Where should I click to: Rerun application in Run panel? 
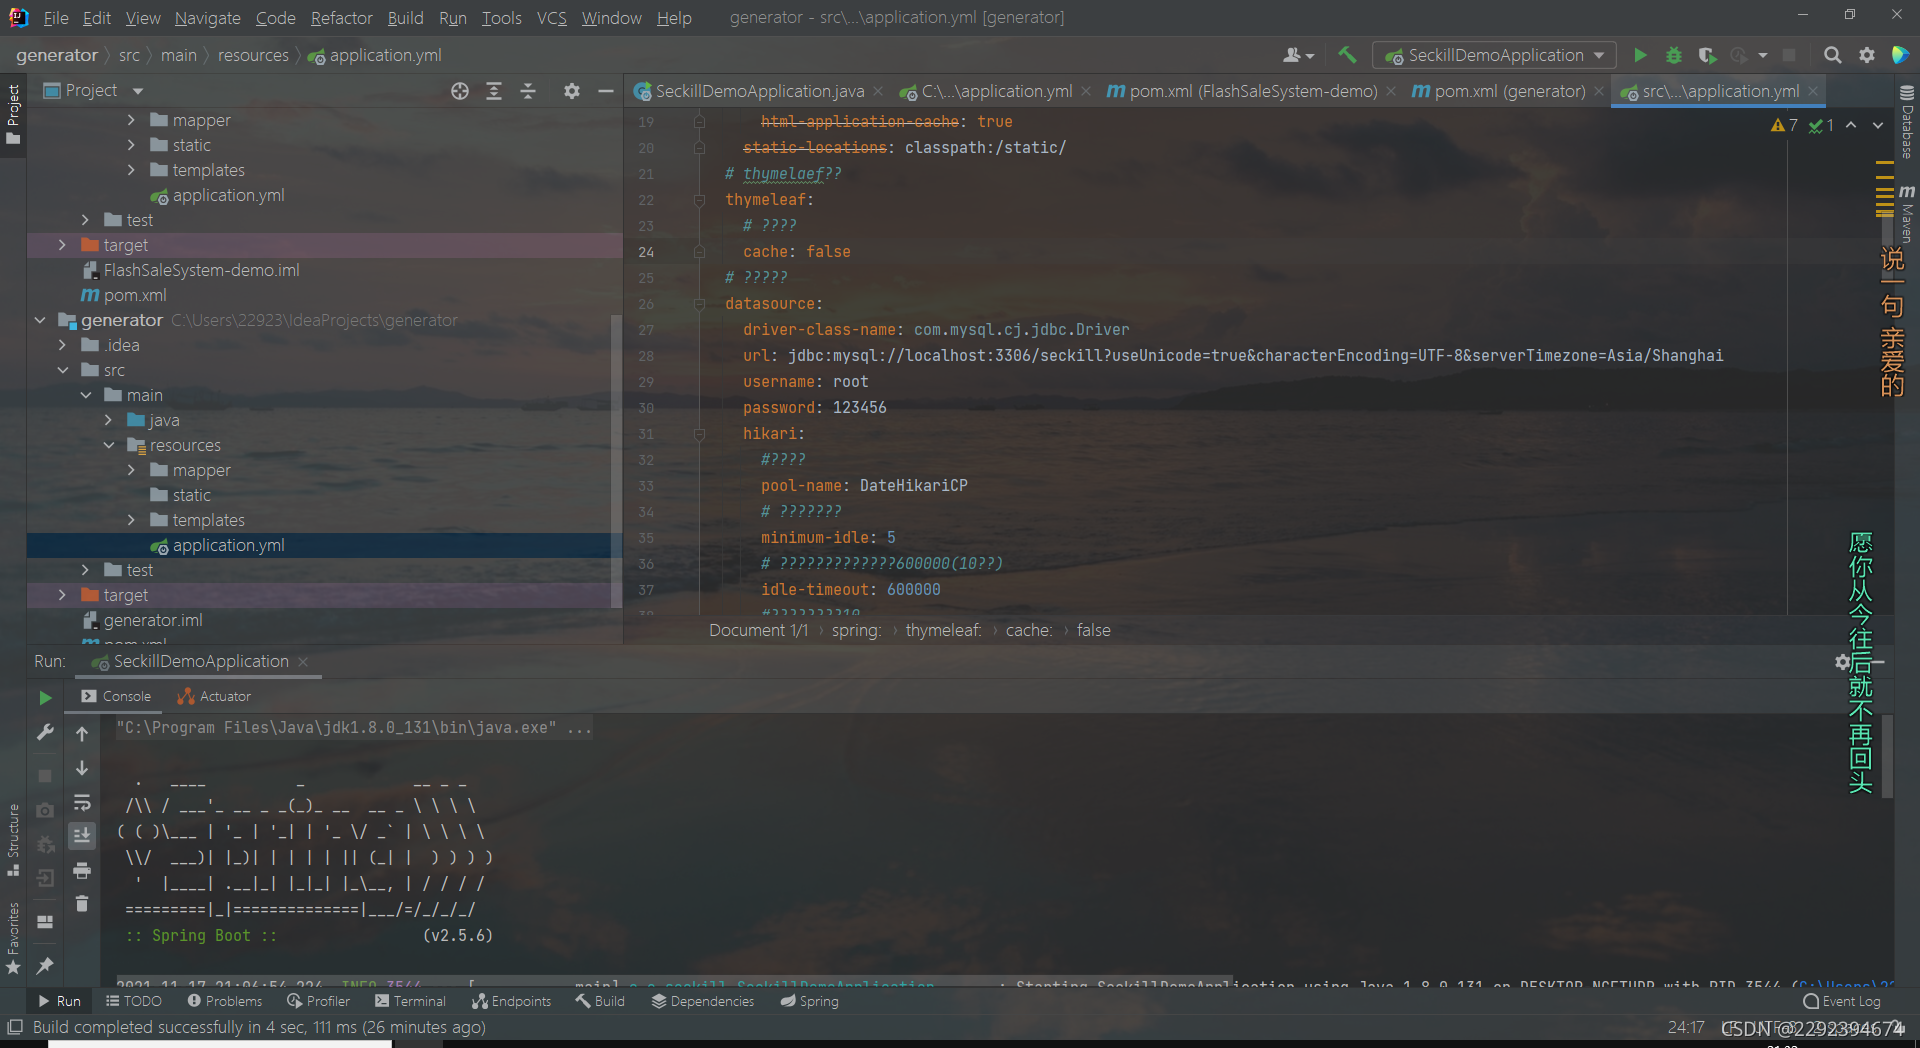45,697
